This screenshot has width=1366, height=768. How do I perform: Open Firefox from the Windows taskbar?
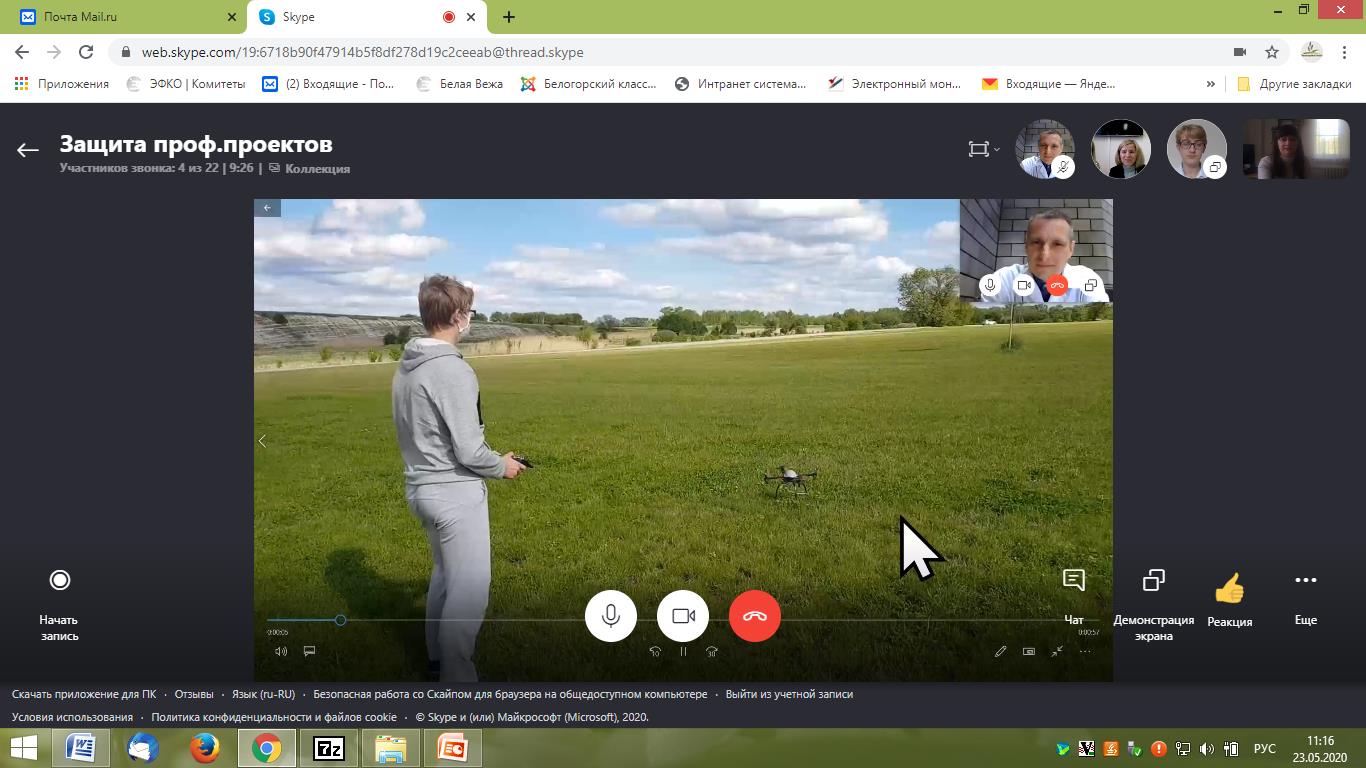click(205, 748)
